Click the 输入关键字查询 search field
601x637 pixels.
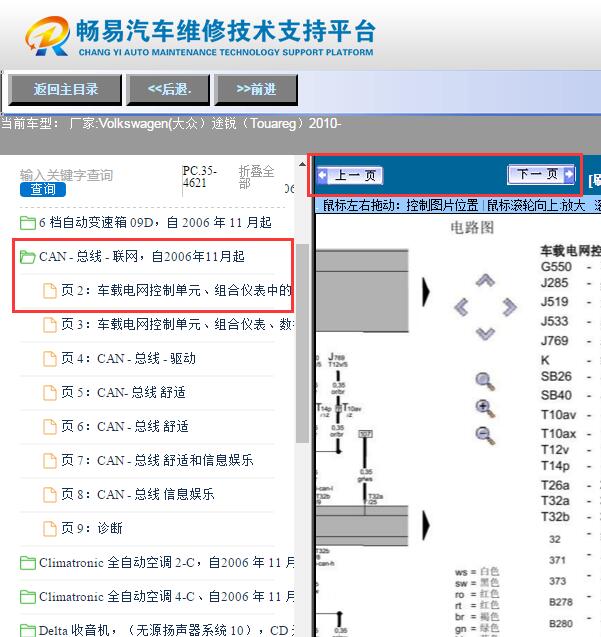click(66, 175)
